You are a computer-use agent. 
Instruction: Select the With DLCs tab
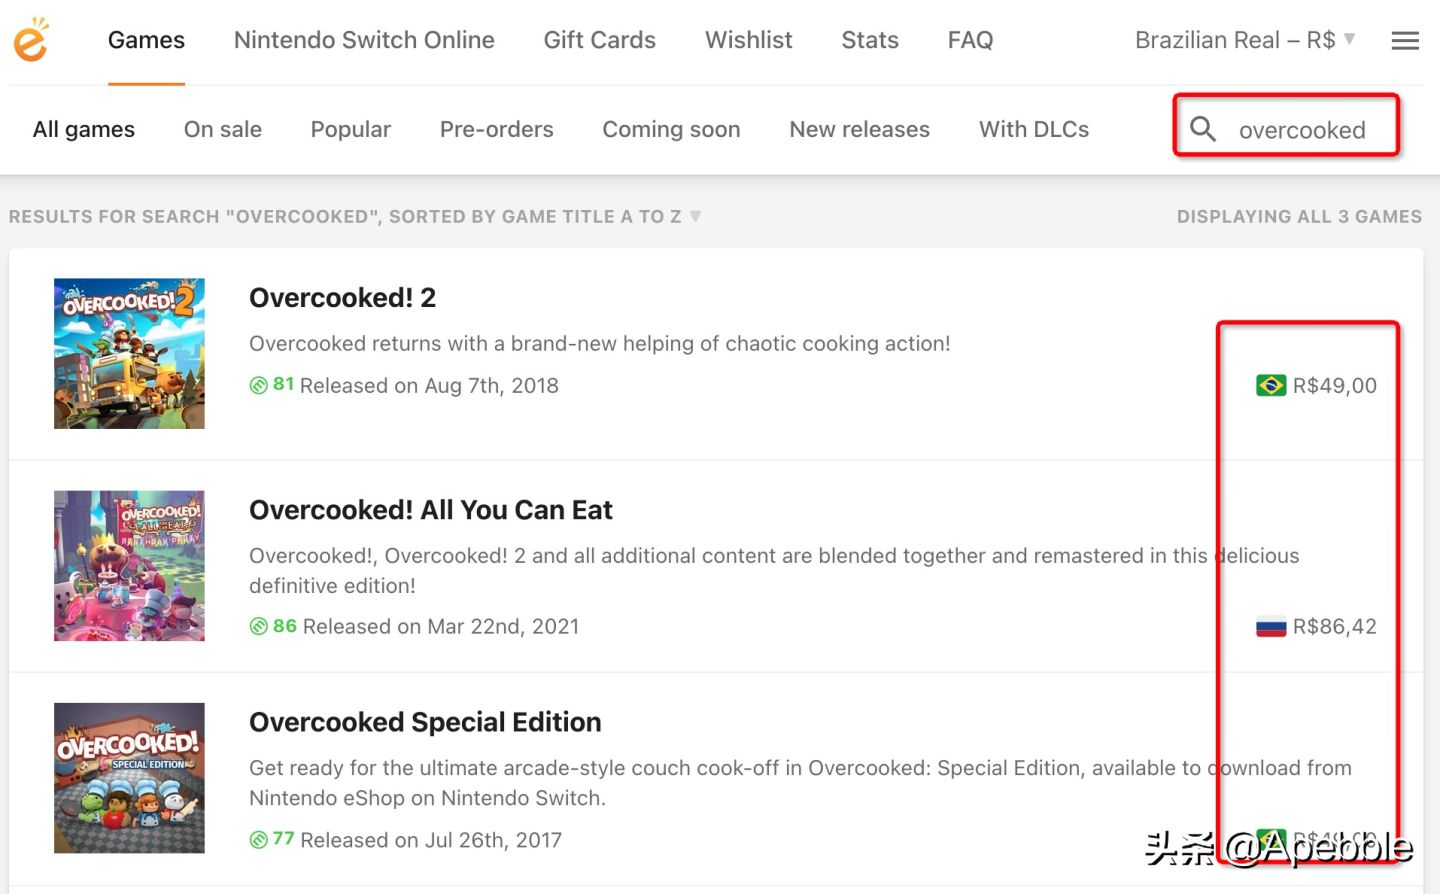click(x=1034, y=130)
